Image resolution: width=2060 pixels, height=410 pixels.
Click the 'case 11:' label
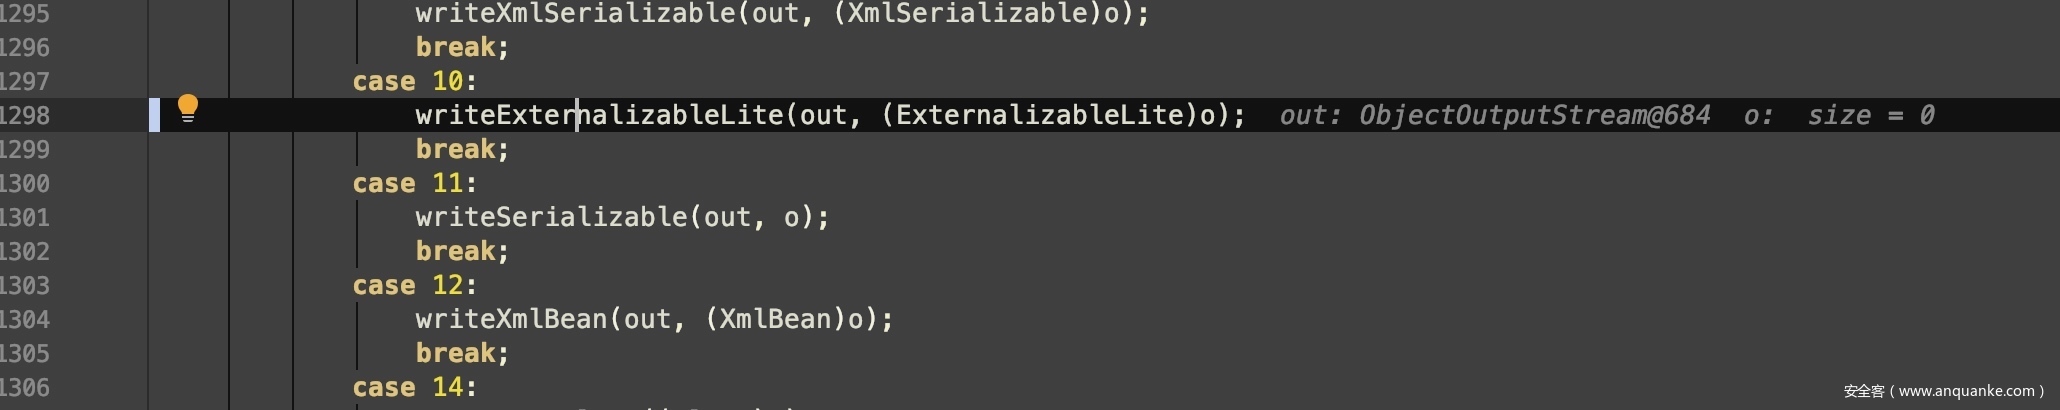(x=414, y=184)
